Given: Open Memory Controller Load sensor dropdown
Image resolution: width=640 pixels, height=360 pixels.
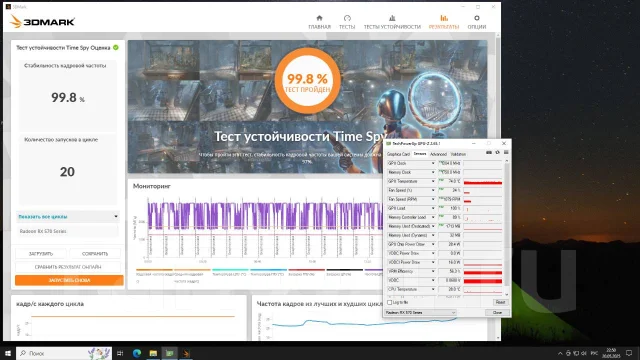Looking at the screenshot, I should point(433,217).
